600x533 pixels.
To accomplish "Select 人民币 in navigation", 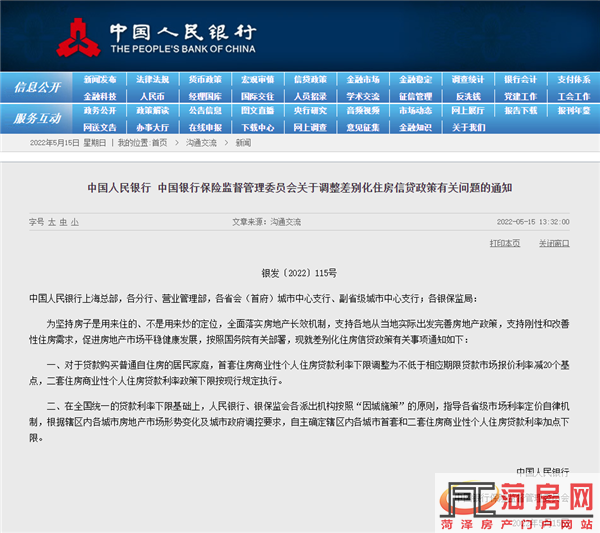I will [152, 96].
